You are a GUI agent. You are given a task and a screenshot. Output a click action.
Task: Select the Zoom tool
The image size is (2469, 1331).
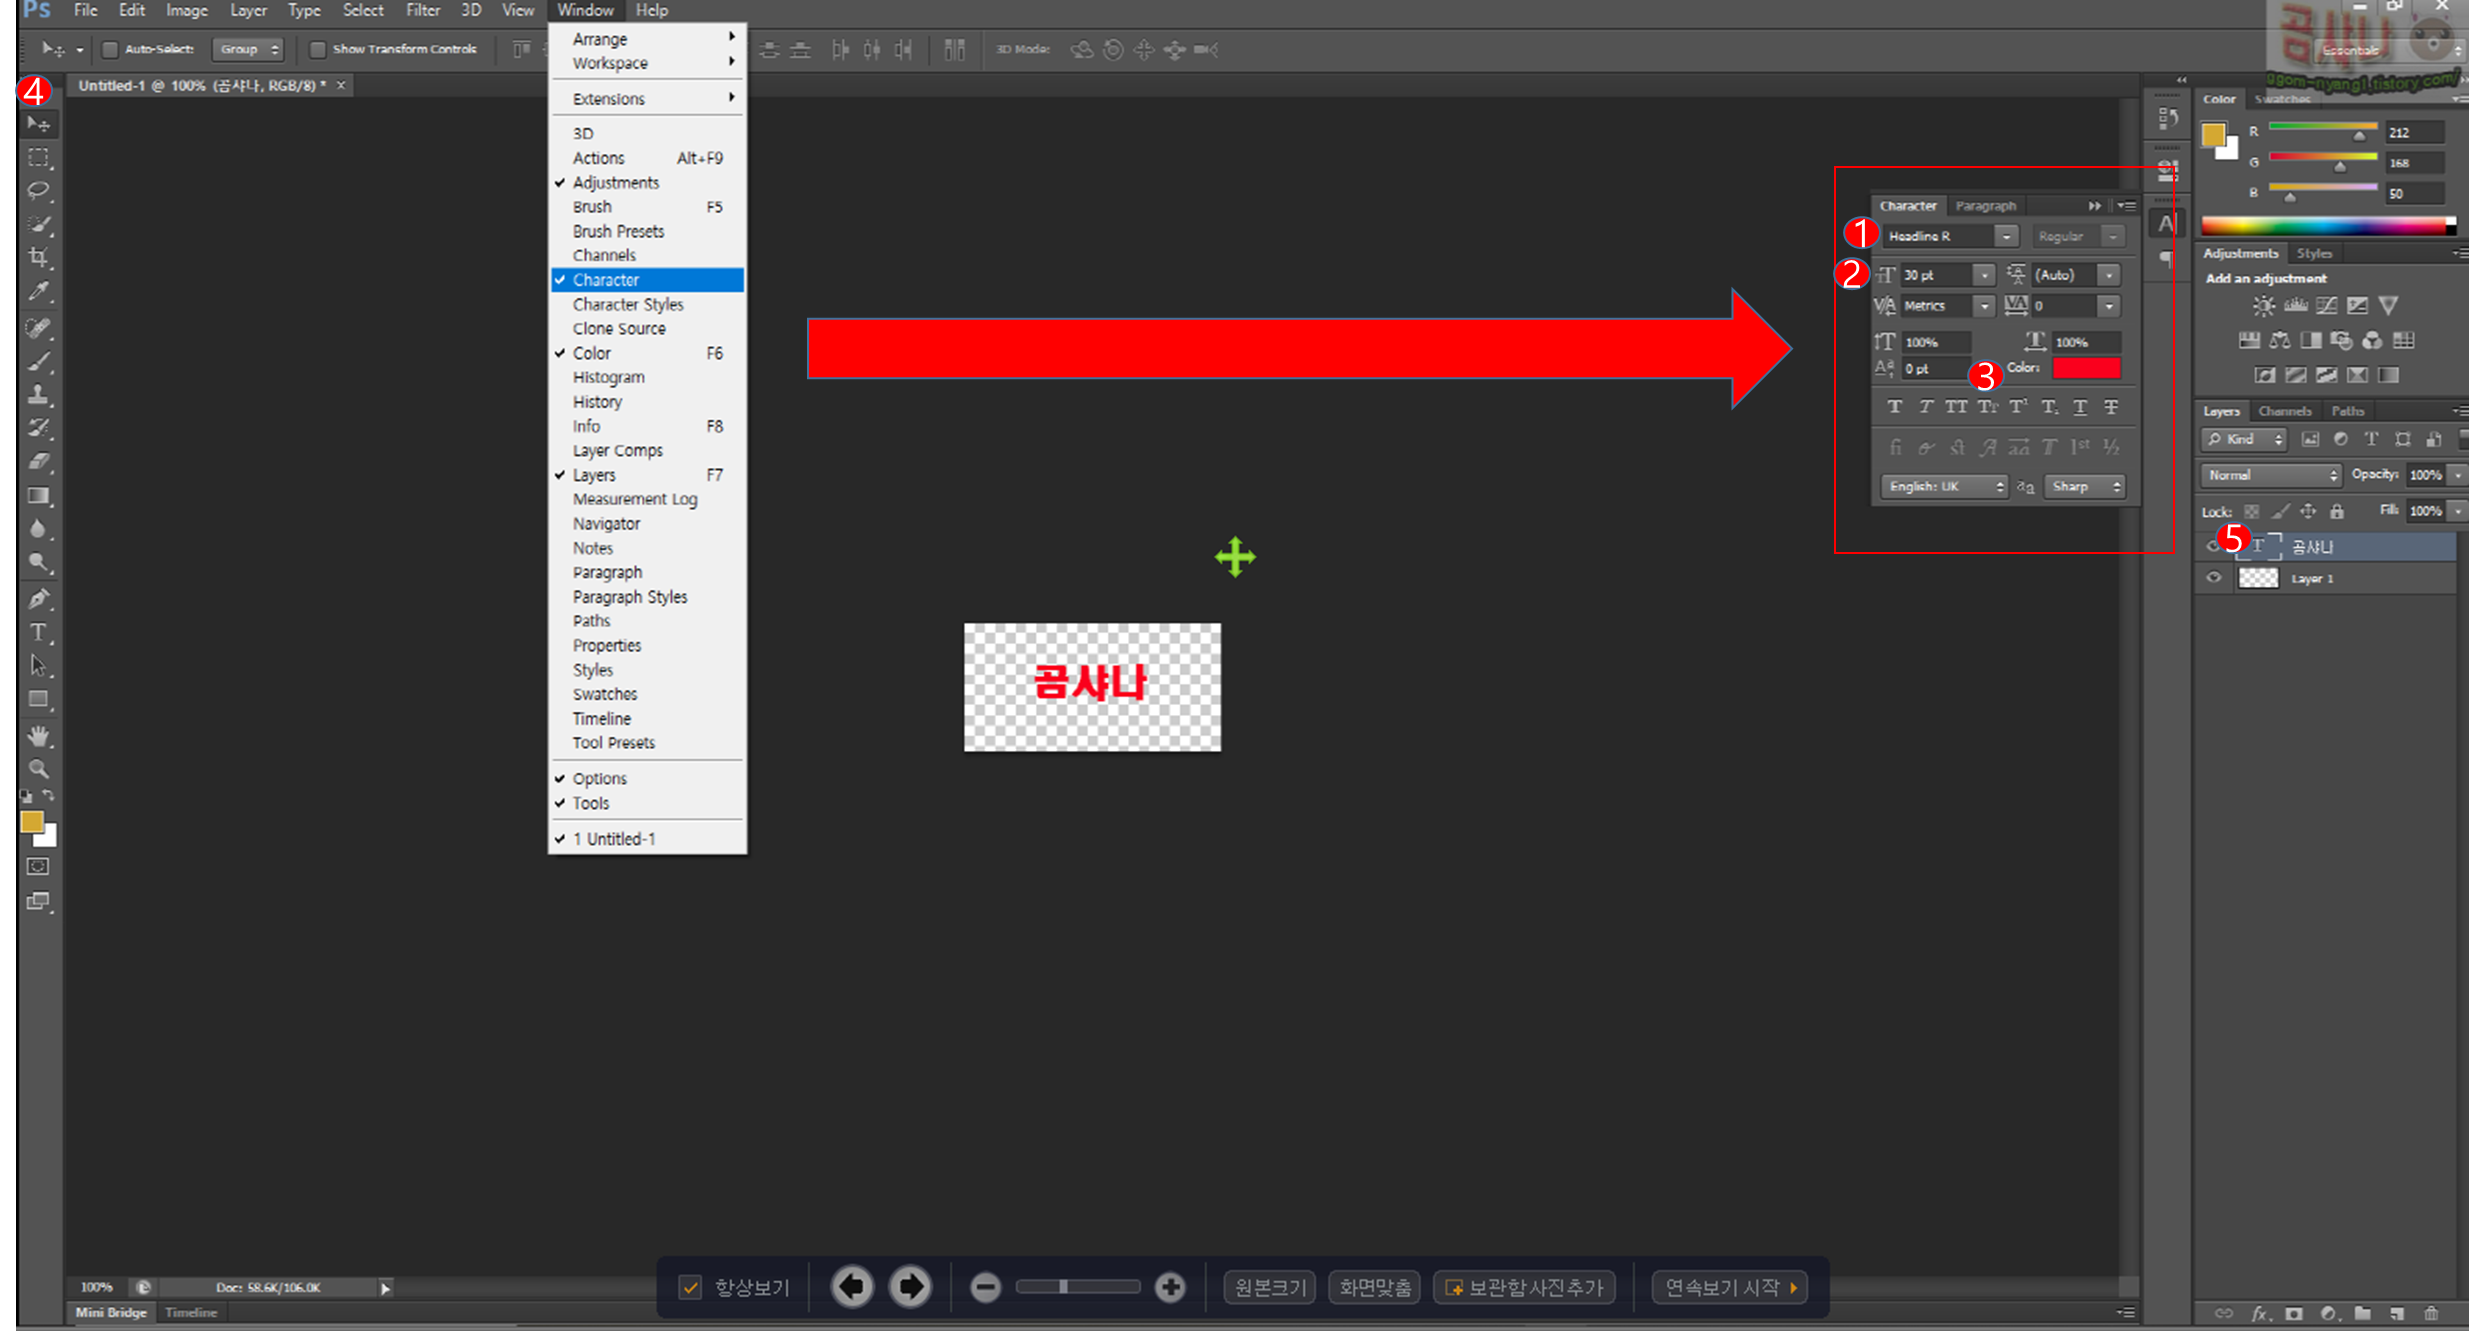click(x=38, y=769)
